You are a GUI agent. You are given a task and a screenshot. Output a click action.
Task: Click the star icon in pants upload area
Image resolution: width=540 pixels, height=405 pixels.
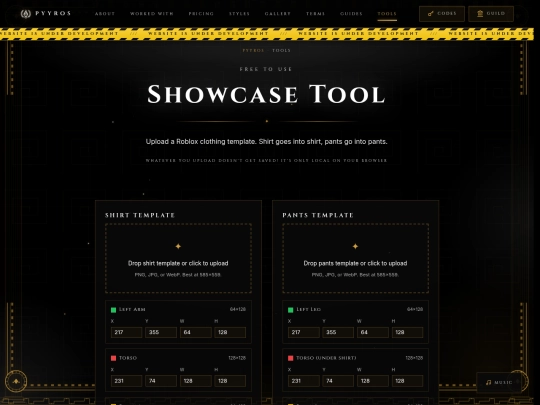click(355, 246)
